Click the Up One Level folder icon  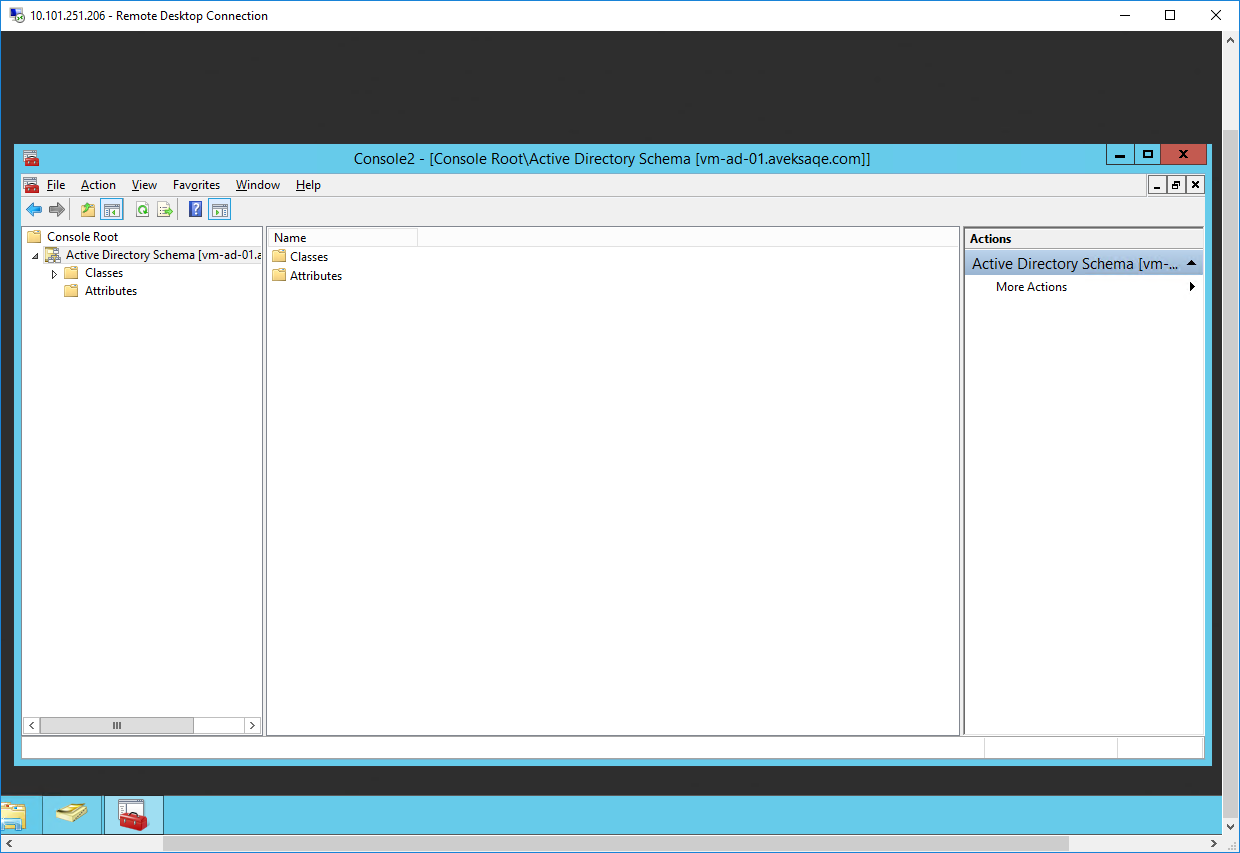pos(88,209)
